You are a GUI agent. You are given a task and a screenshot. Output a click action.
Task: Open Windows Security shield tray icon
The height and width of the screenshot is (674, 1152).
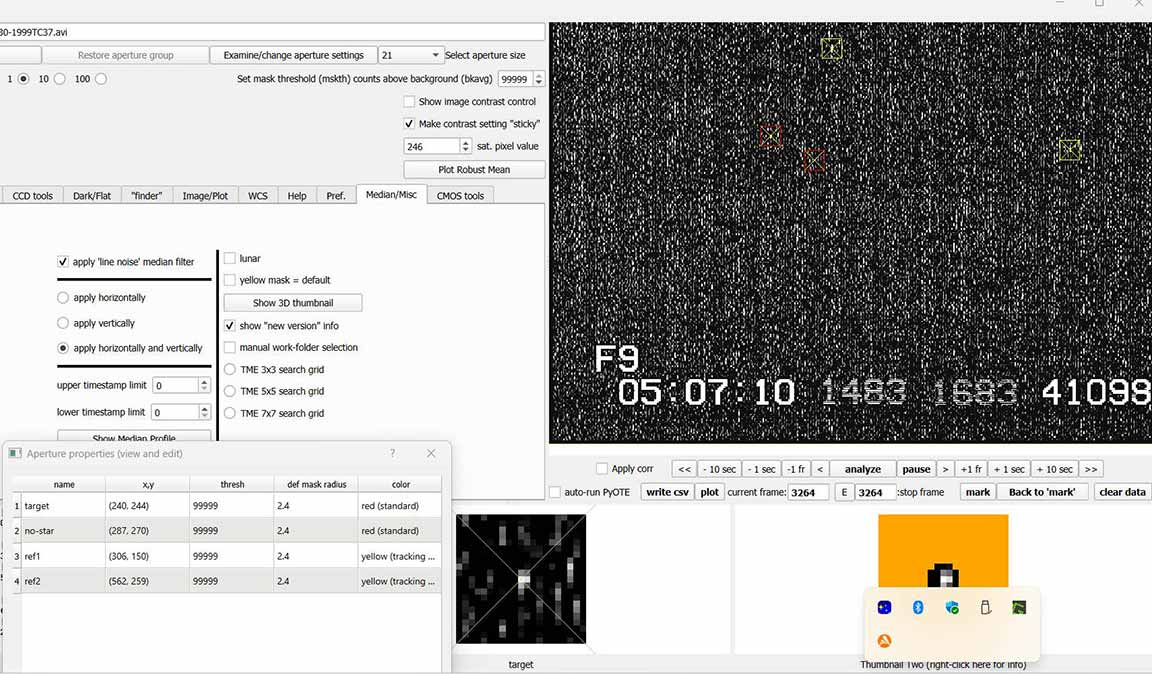pos(952,607)
